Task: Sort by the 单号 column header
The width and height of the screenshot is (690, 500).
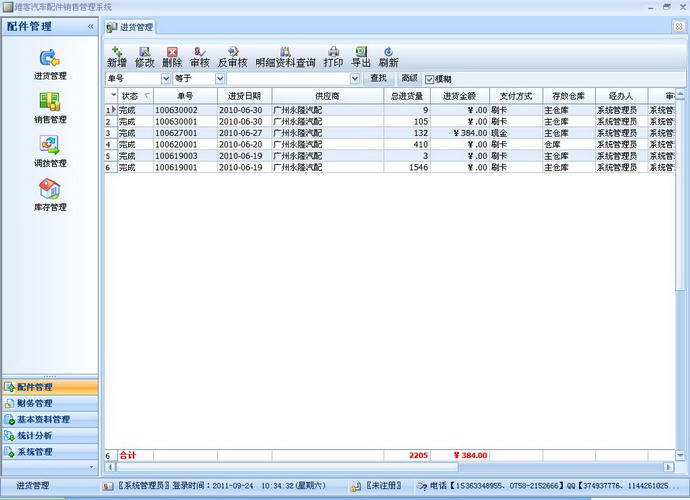Action: coord(185,96)
